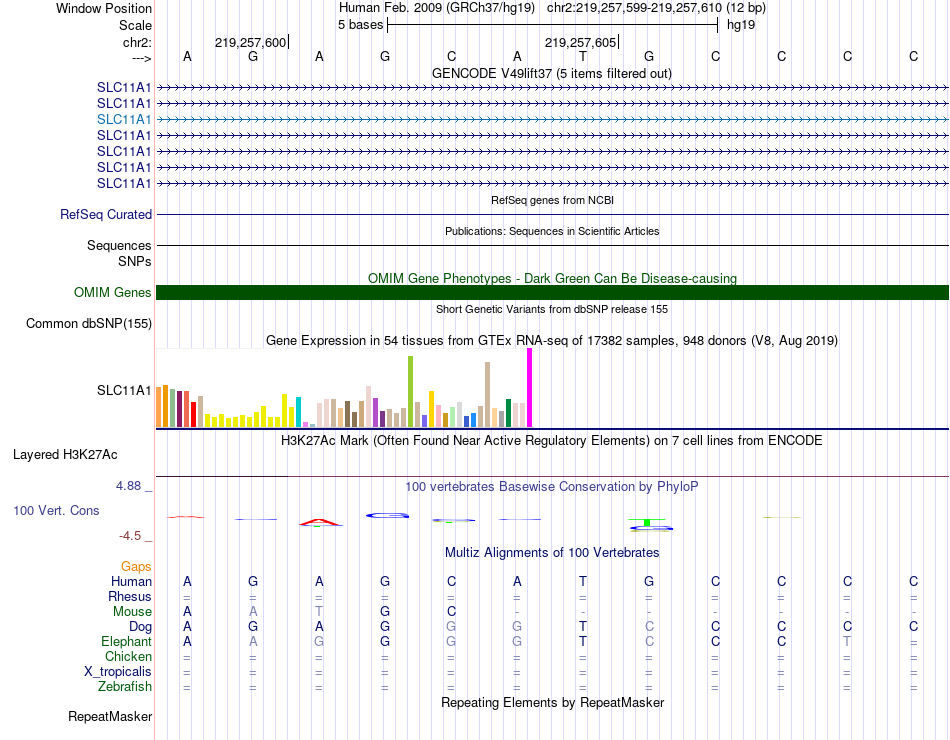Click the -4.5 lower PhyloP scale value
Viewport: 950px width, 740px height.
coord(130,536)
